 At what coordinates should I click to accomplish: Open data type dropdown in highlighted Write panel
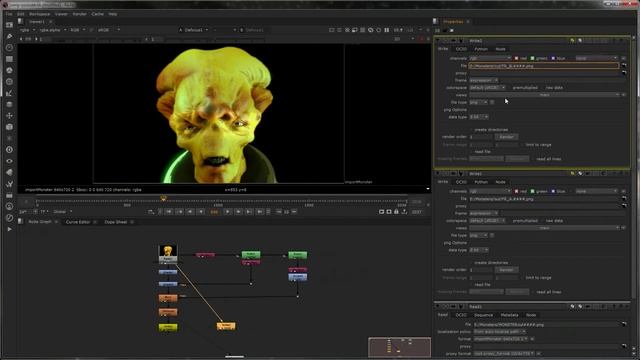tap(479, 117)
